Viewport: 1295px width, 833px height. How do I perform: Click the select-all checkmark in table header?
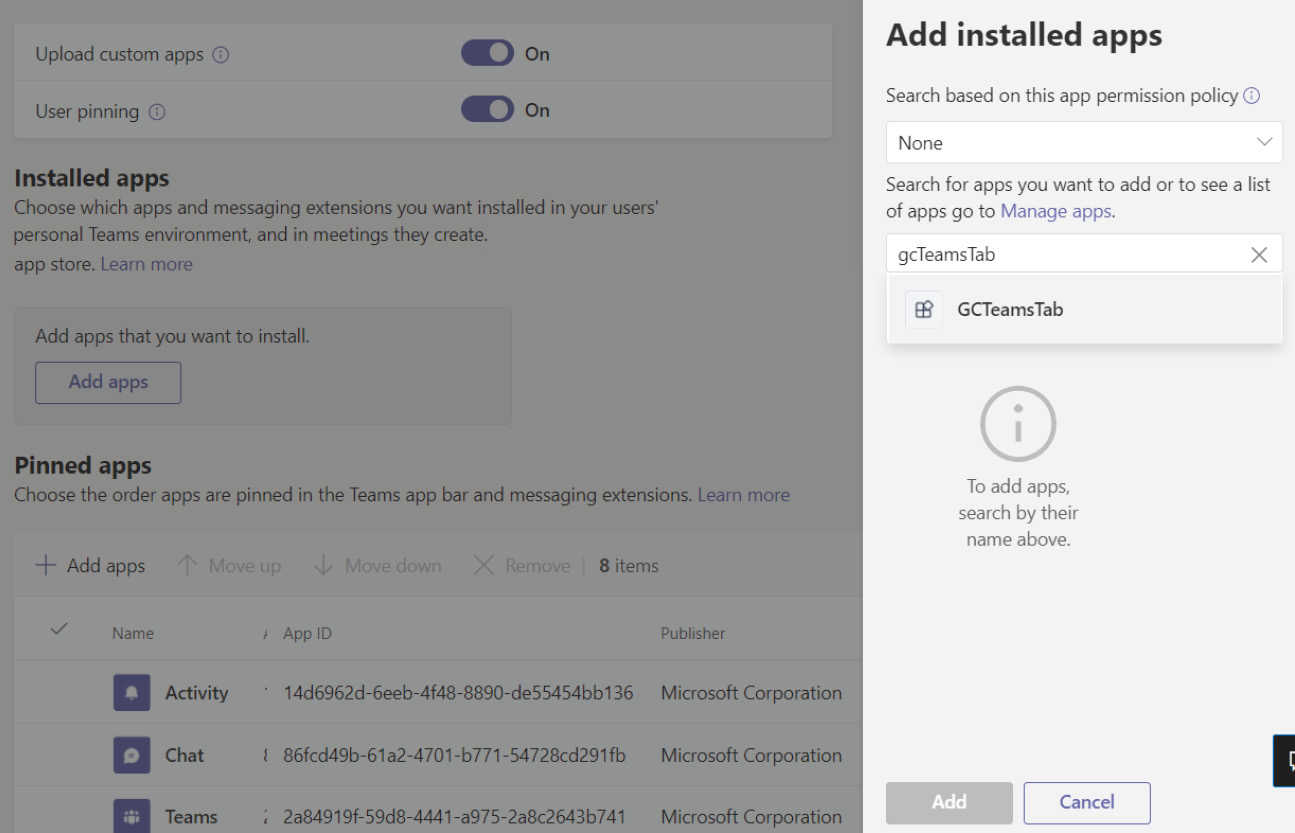(x=59, y=629)
